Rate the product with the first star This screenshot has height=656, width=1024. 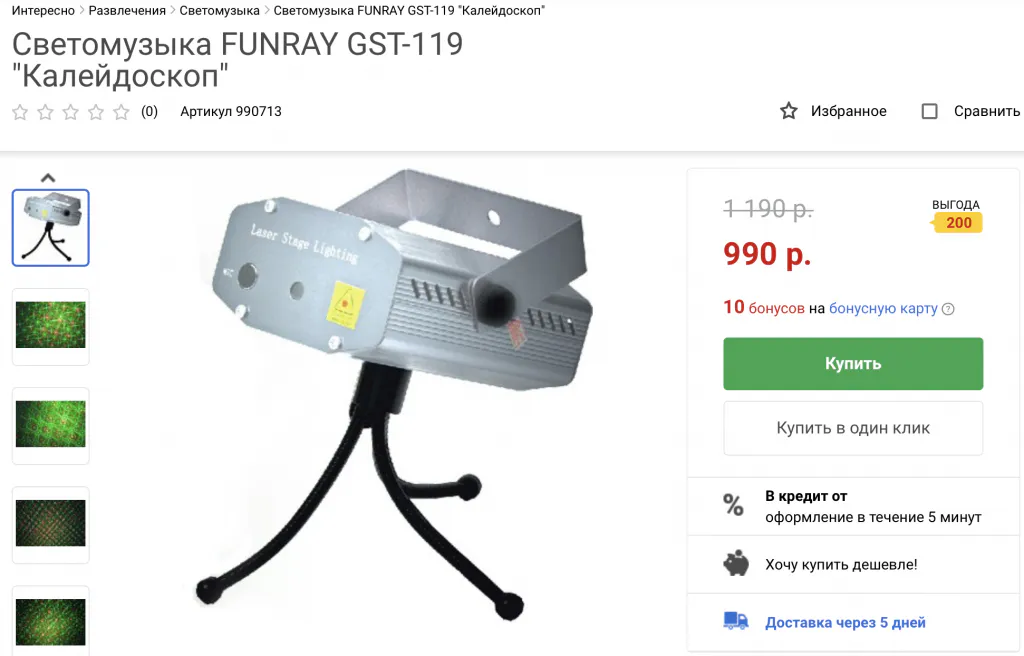click(x=20, y=112)
